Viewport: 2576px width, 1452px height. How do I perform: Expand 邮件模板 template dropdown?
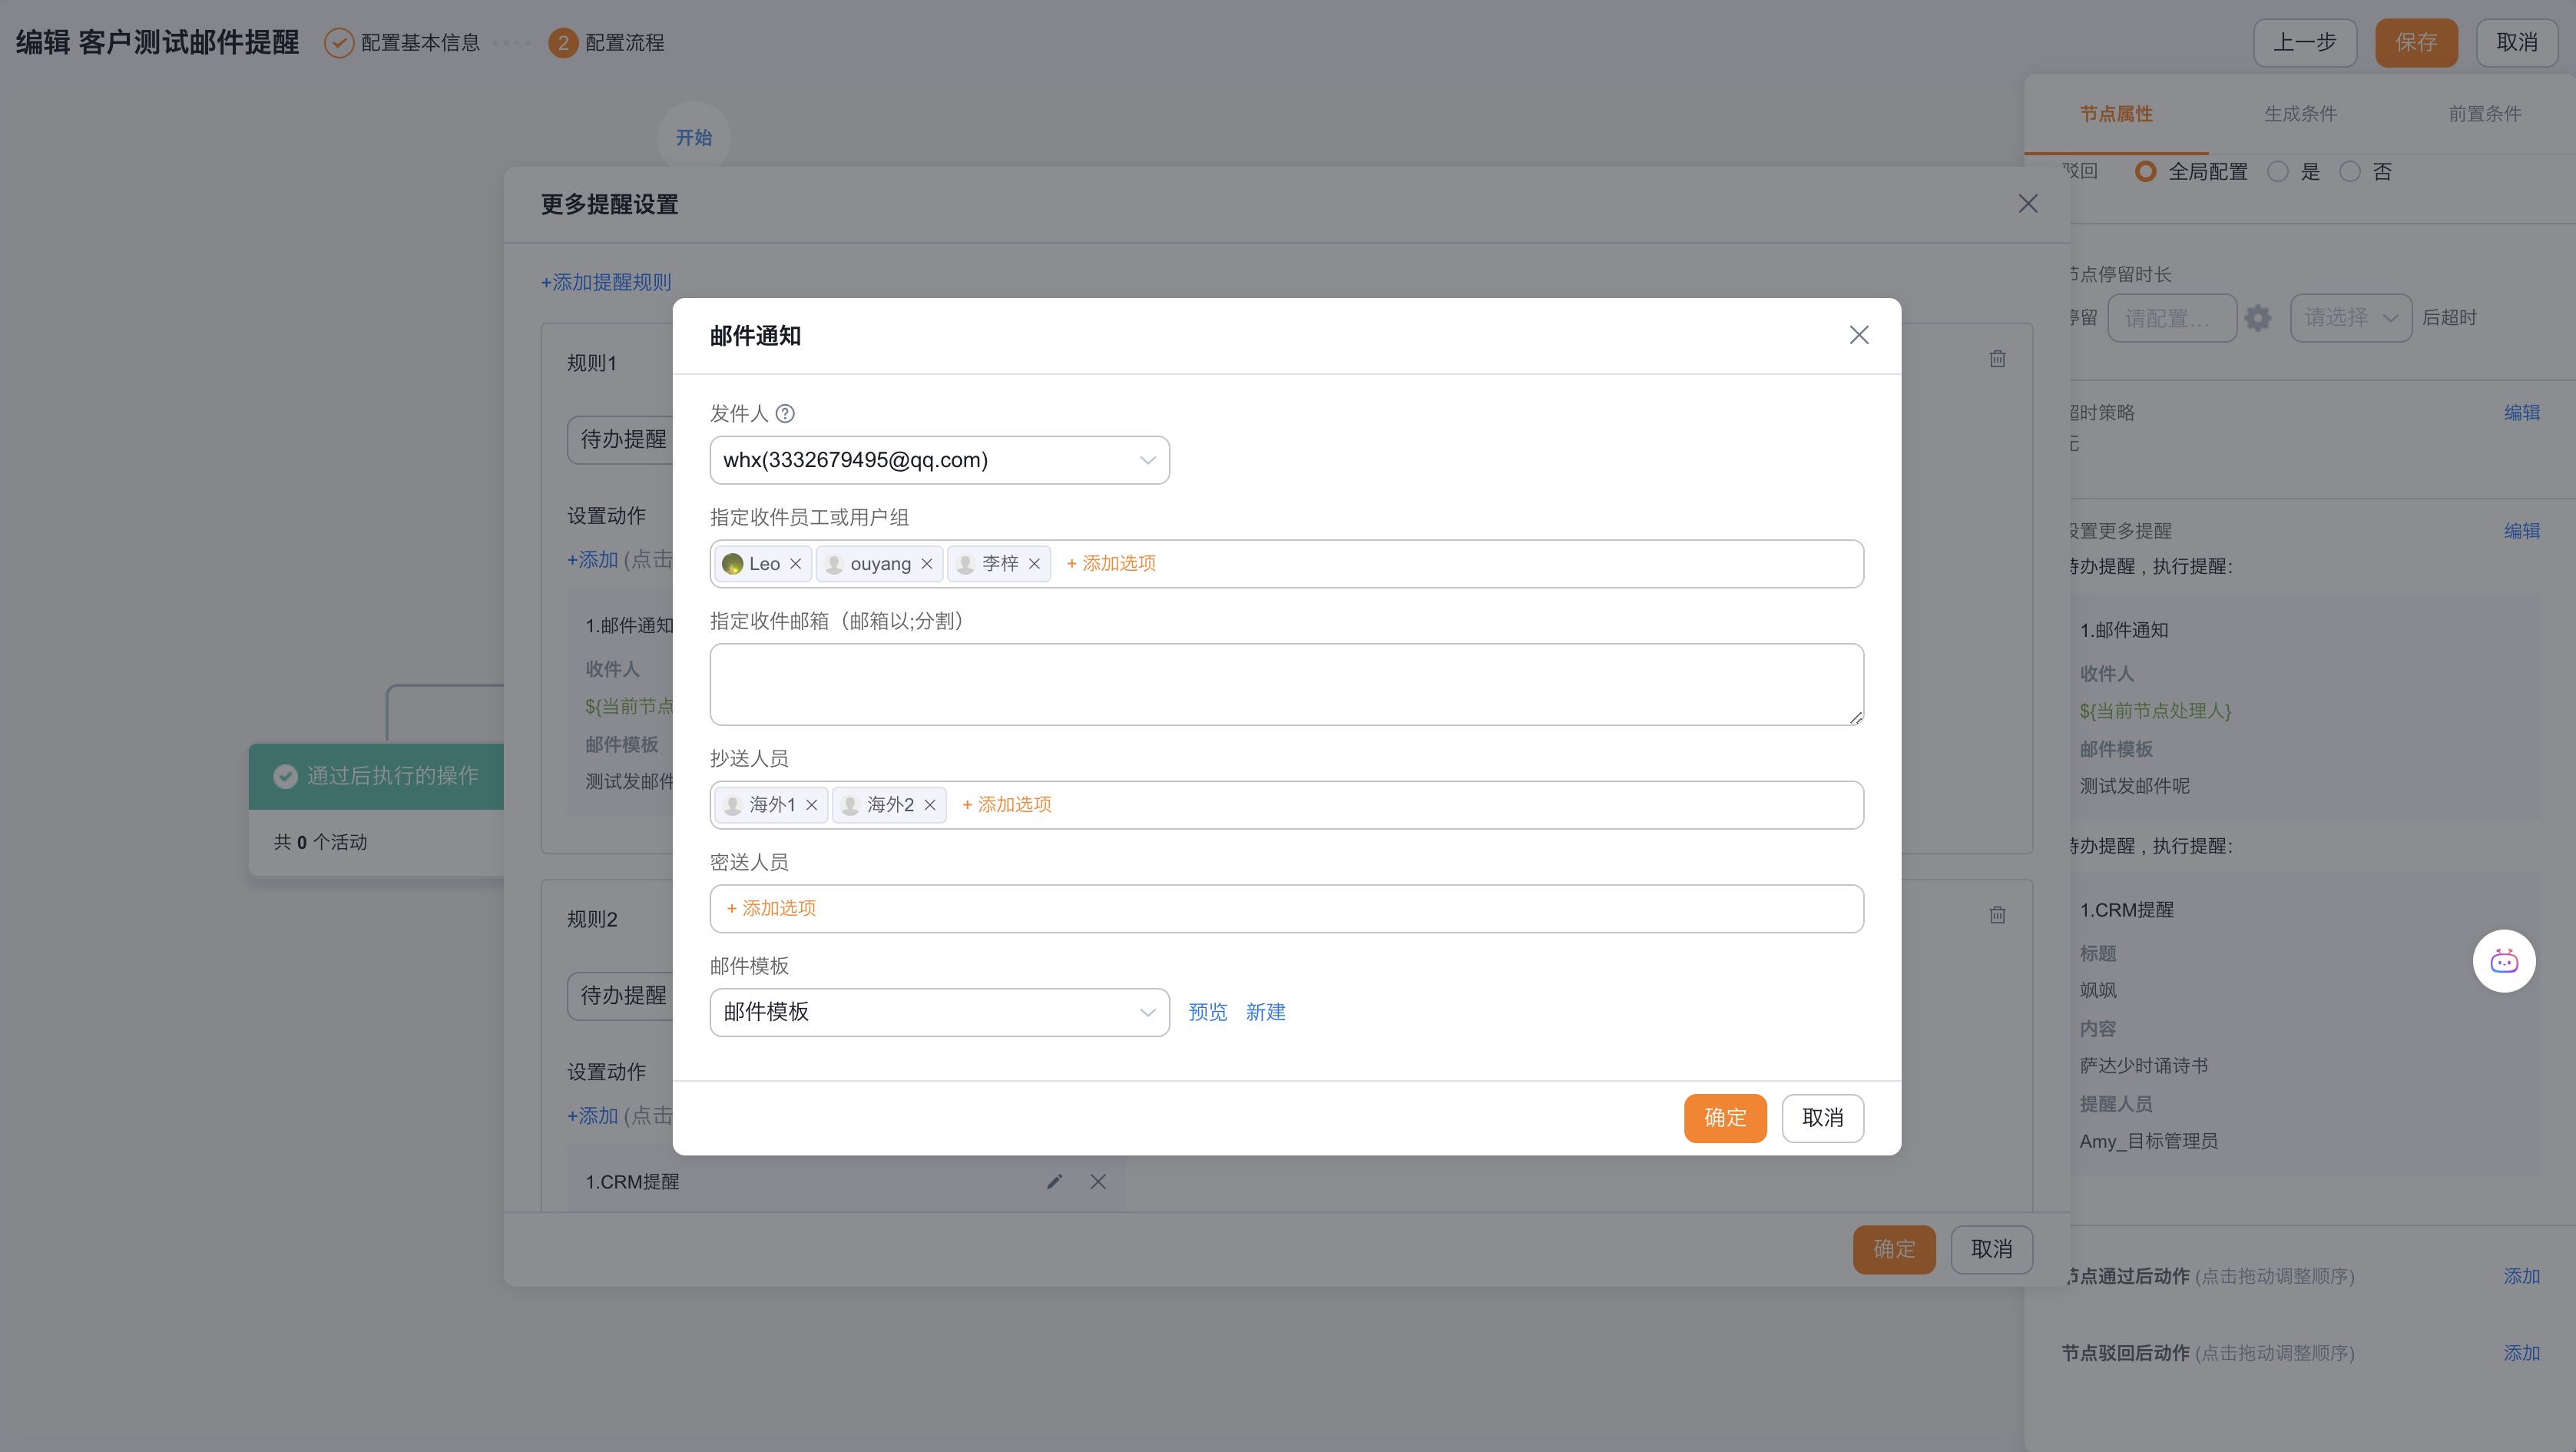click(x=939, y=1012)
